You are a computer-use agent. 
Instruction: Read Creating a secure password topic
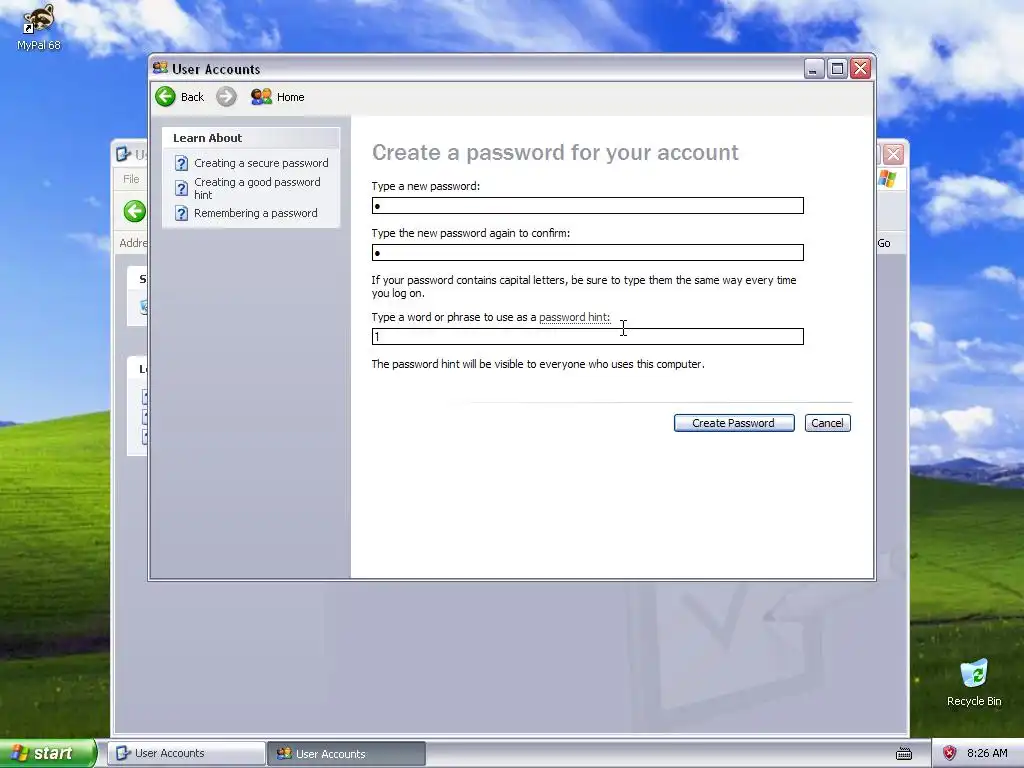pyautogui.click(x=261, y=163)
